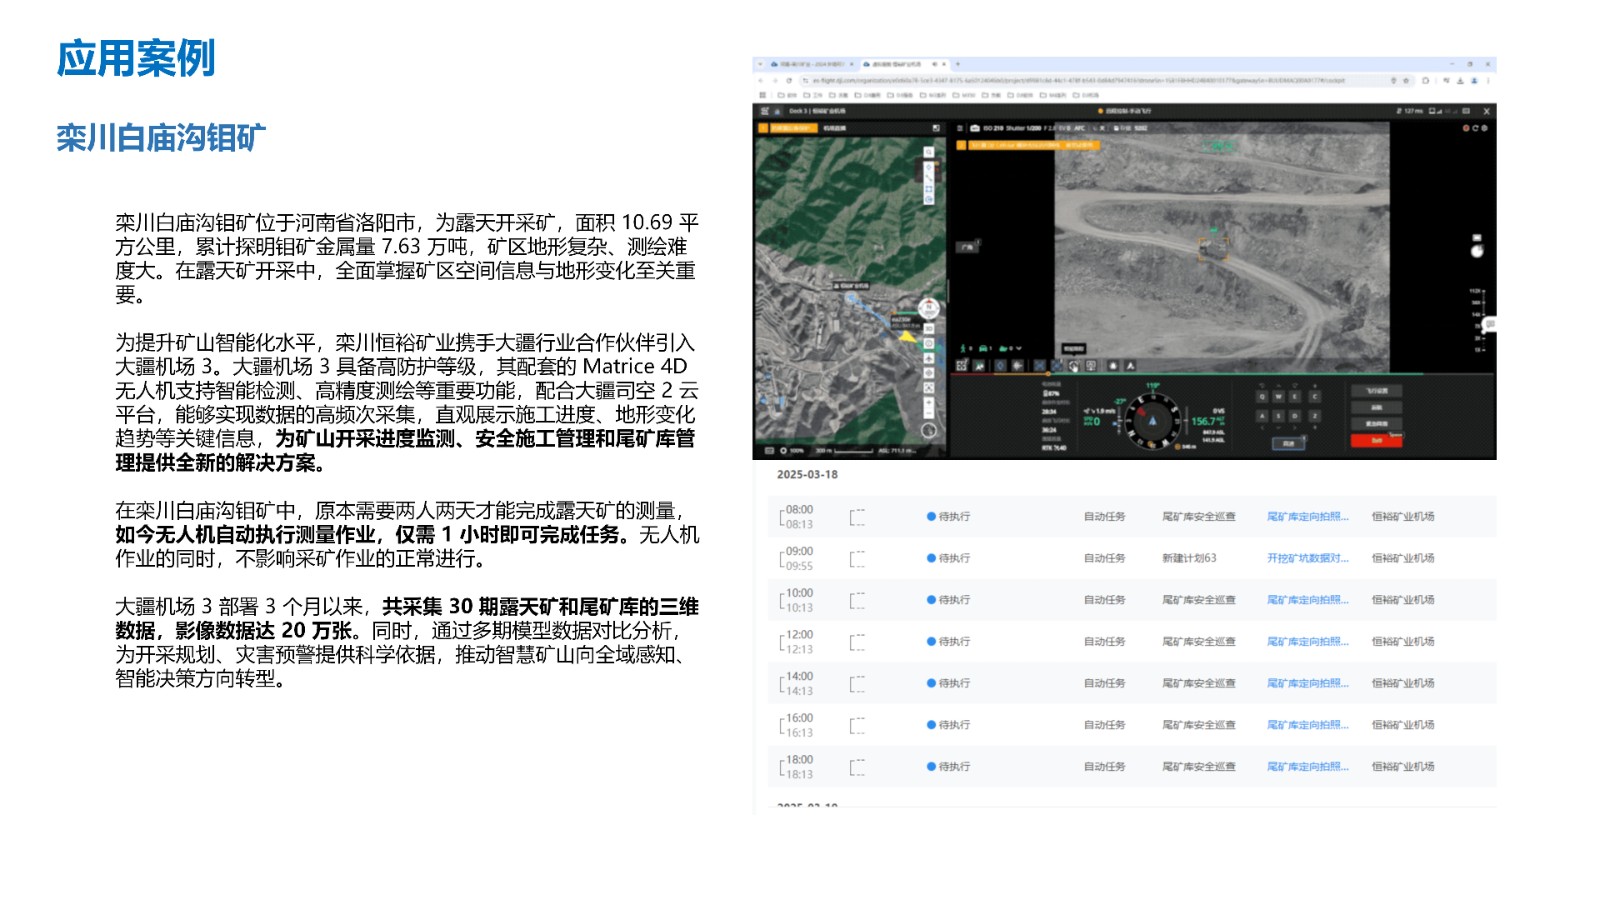Click the browser back arrow
This screenshot has height=900, width=1600.
761,80
